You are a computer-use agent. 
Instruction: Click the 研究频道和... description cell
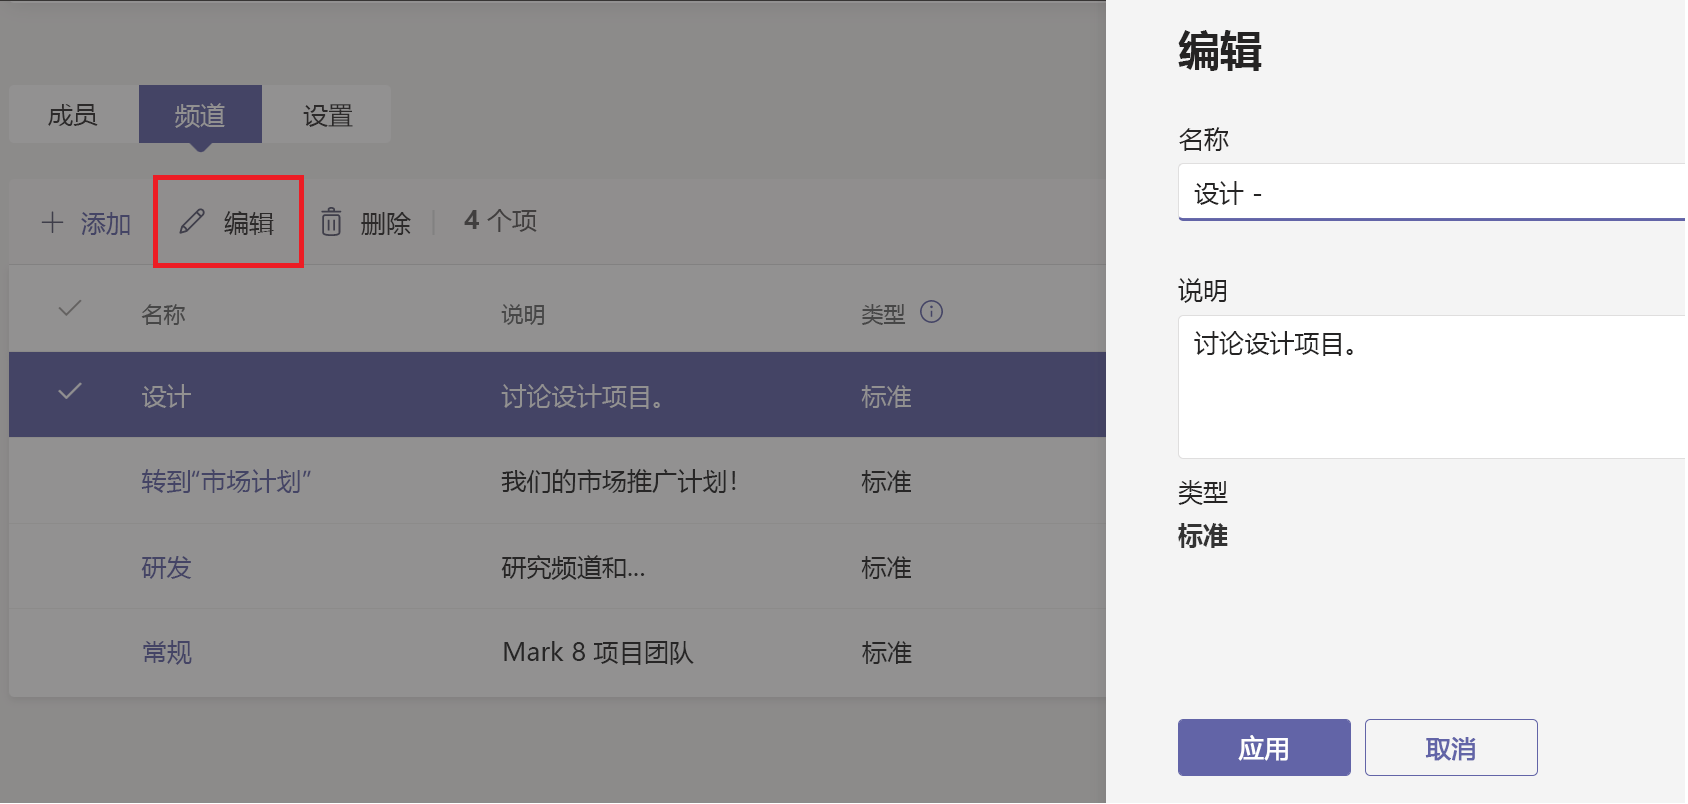coord(573,568)
